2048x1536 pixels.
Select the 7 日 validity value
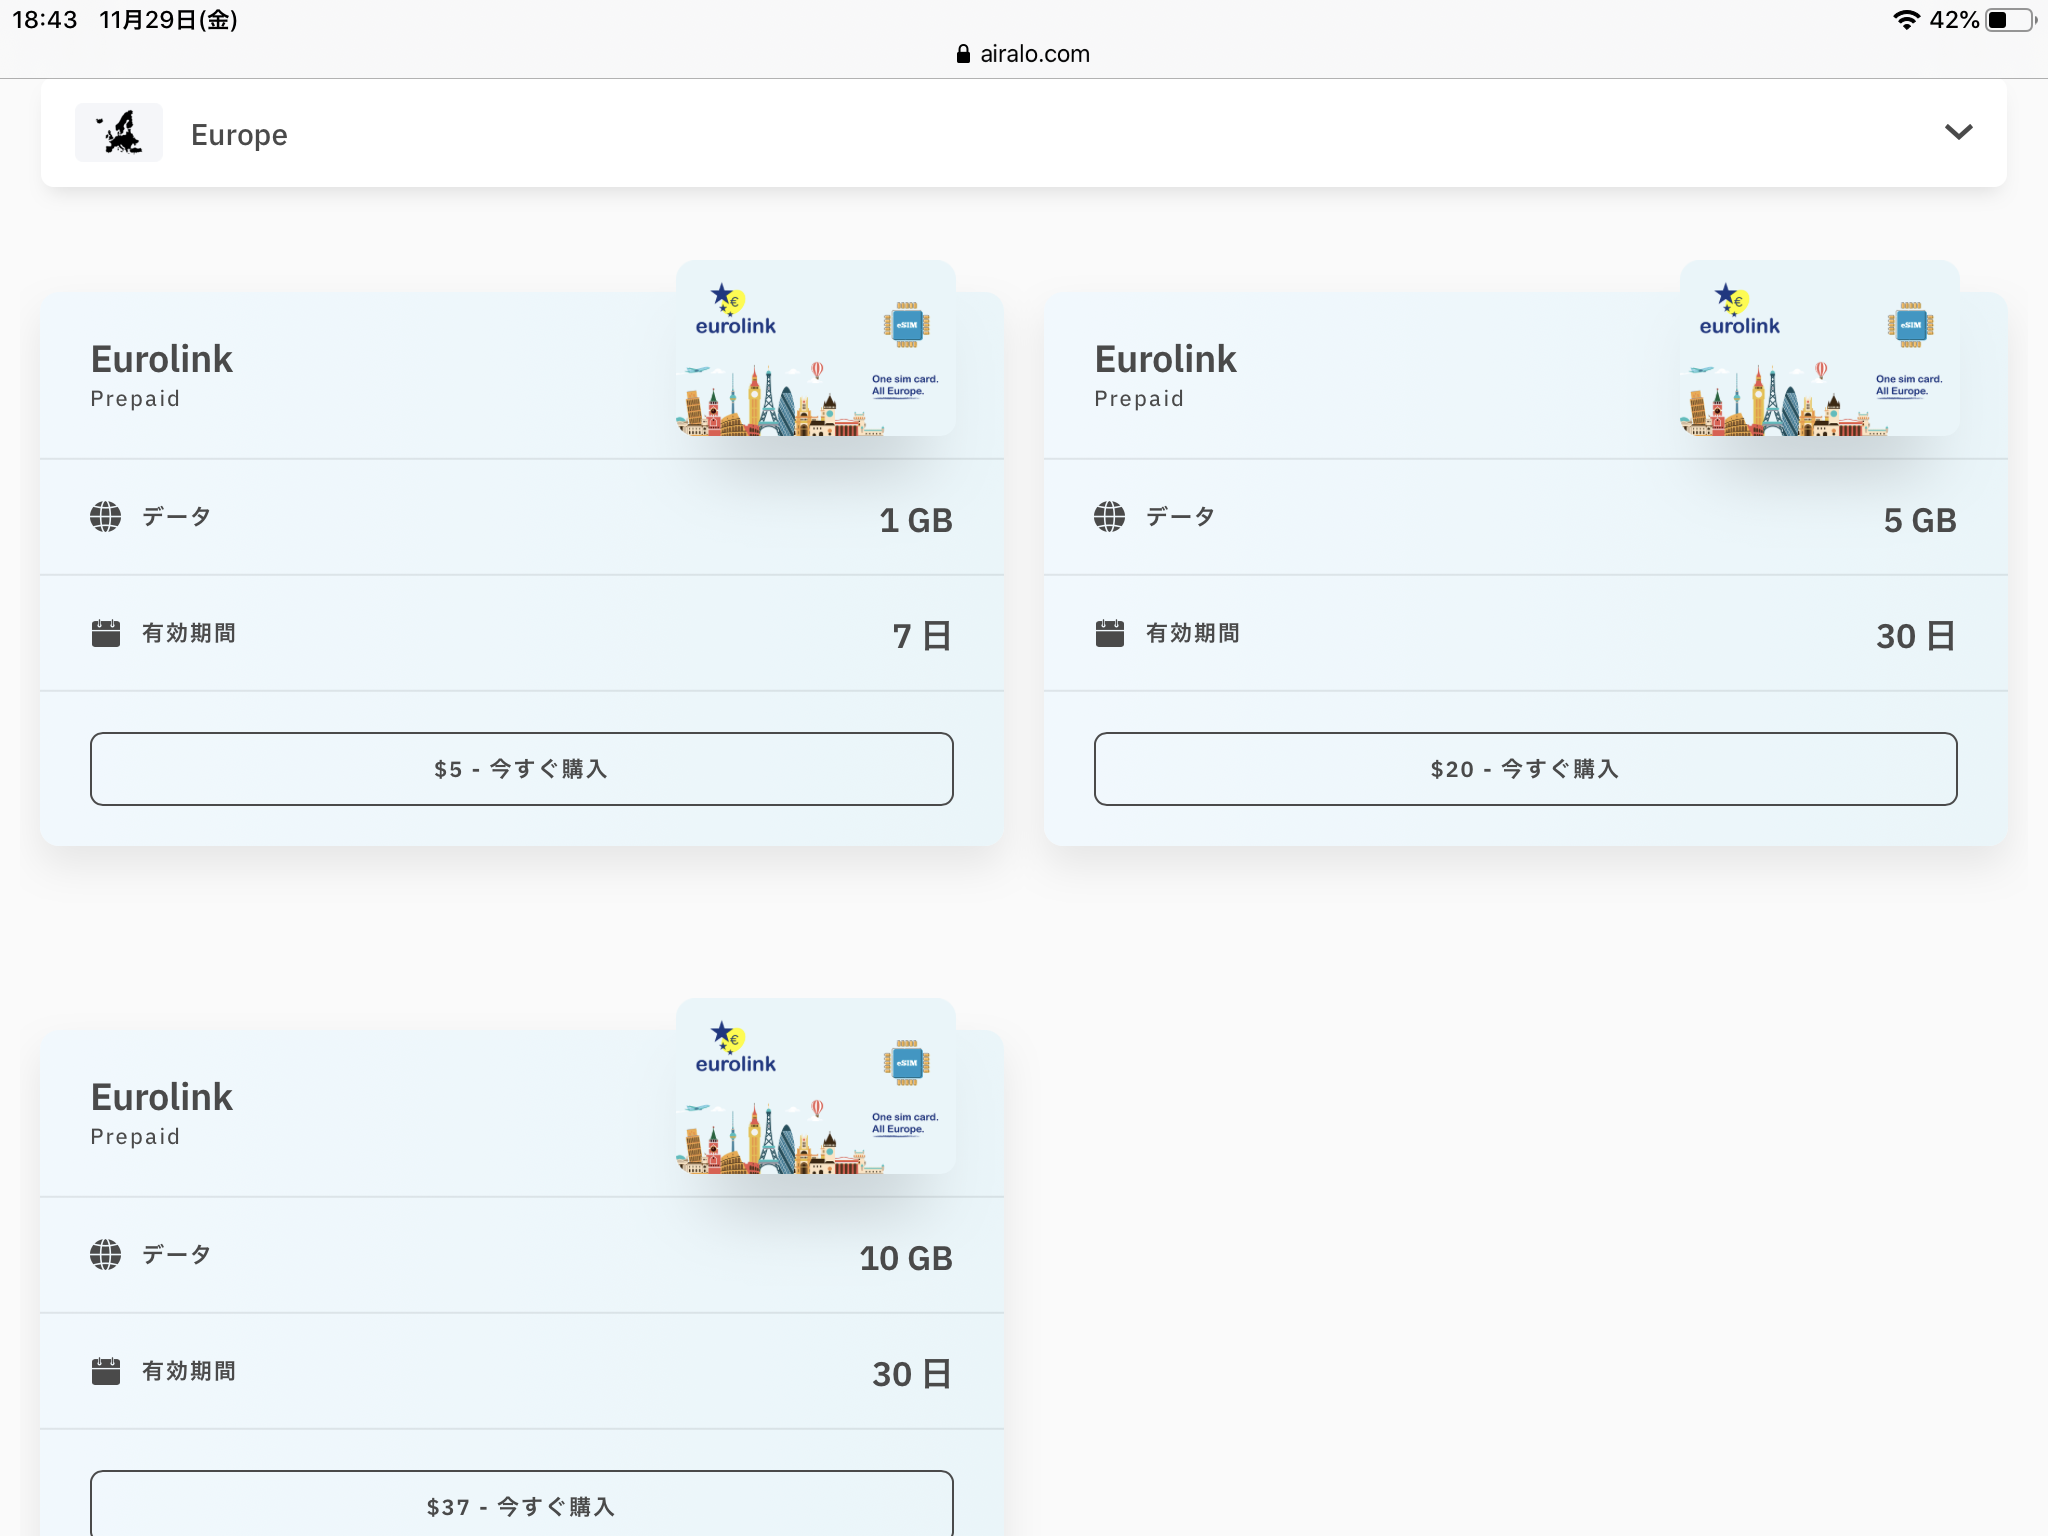922,636
